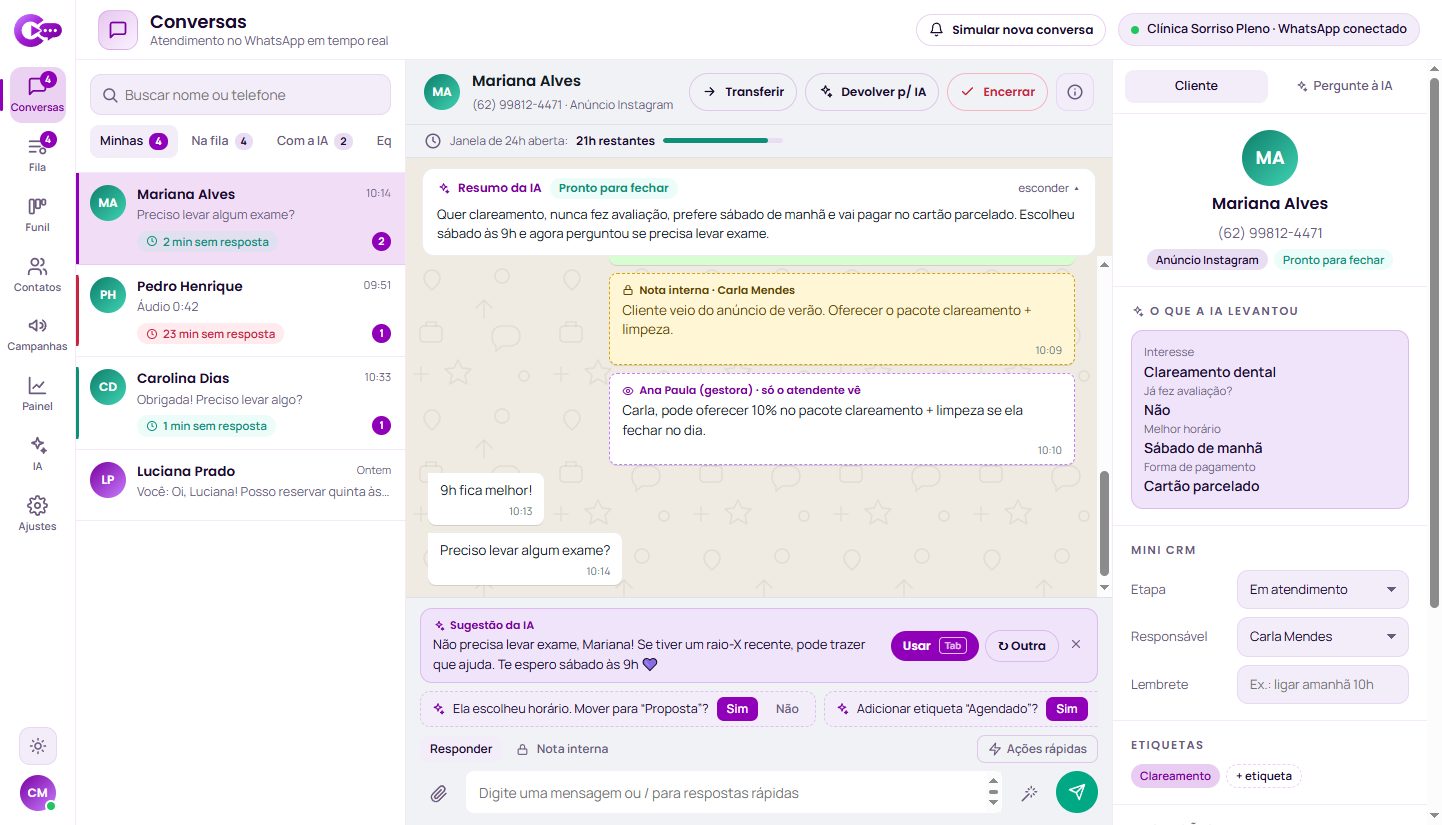Viewport: 1442px width, 825px height.
Task: Collapse the AI summary with esconder
Action: click(1049, 188)
